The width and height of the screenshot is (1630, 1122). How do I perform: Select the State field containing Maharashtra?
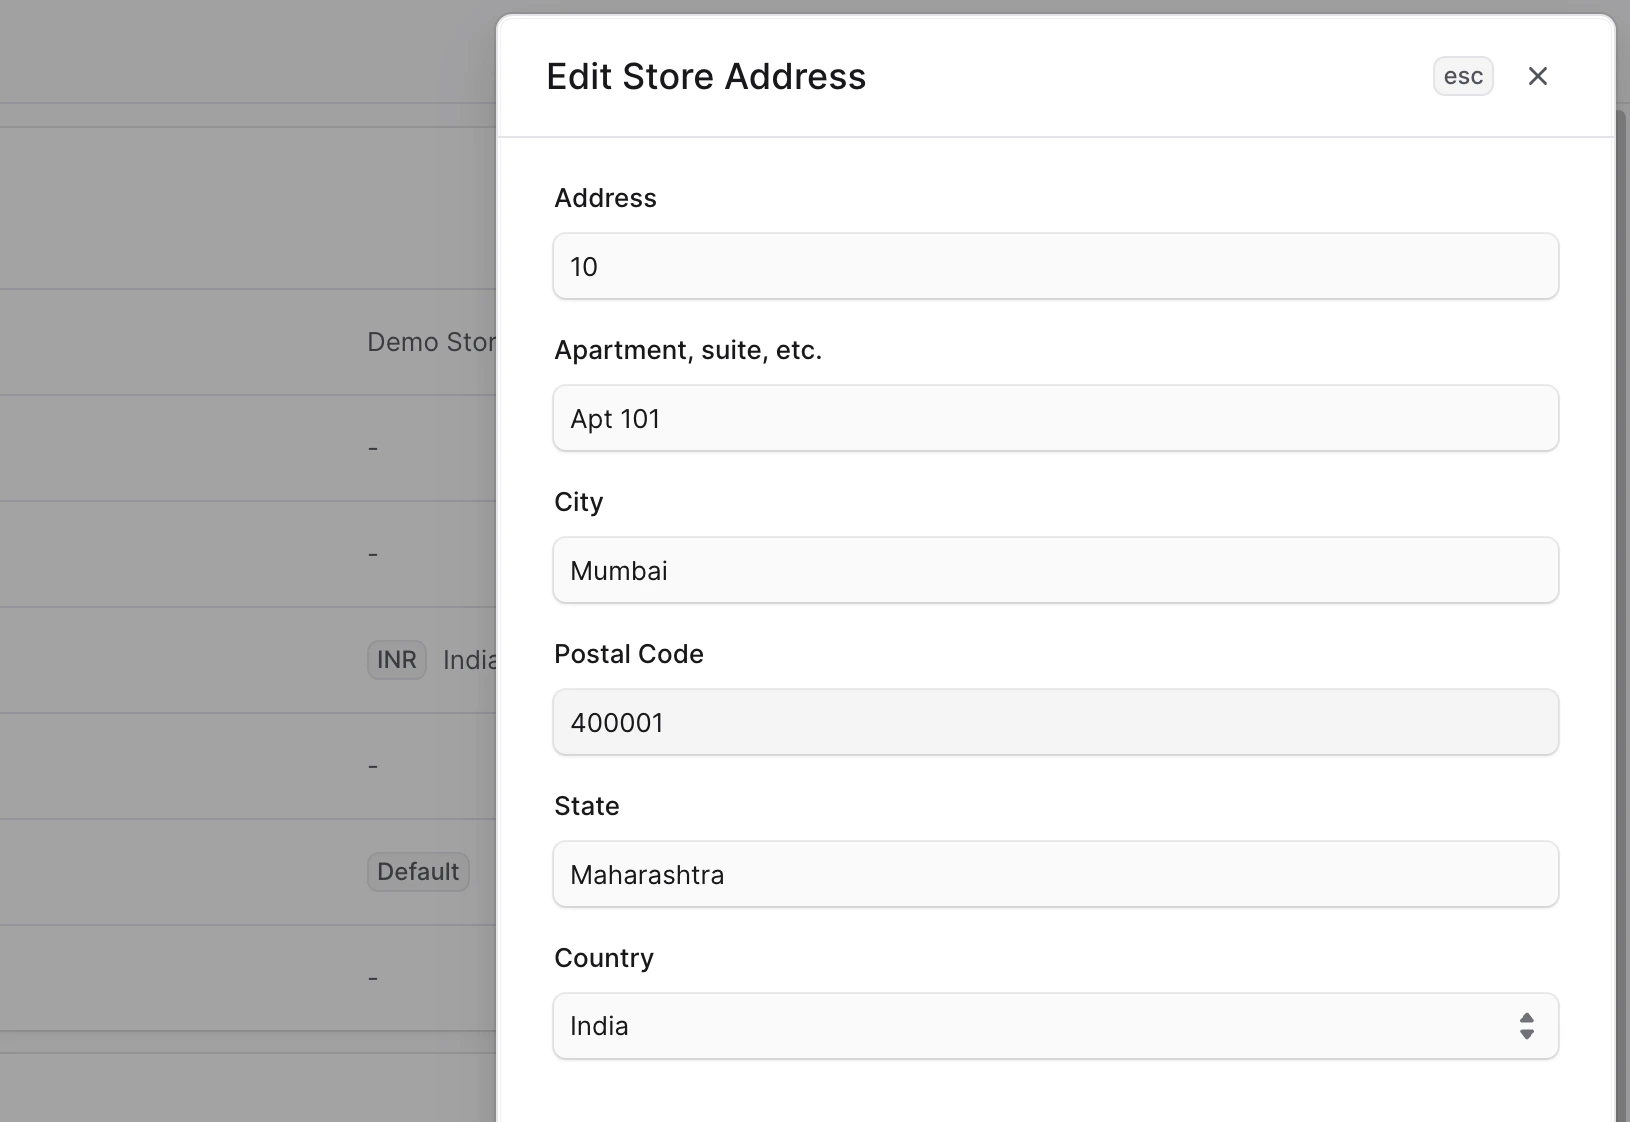click(1055, 874)
